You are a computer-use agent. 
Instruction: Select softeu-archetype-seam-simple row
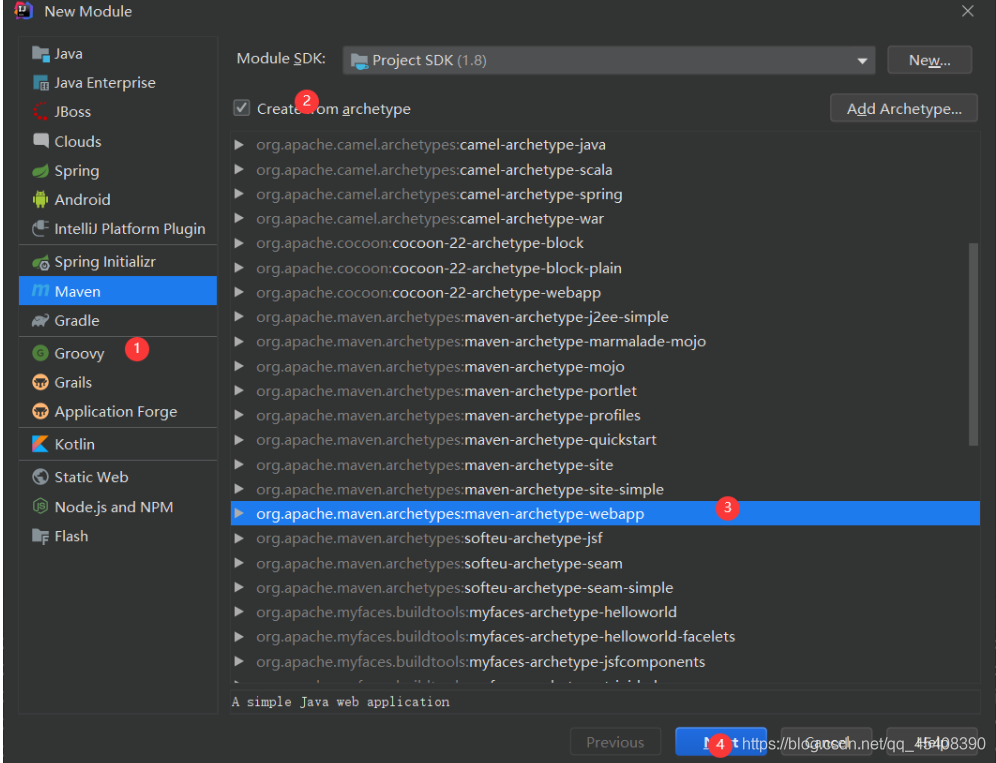tap(605, 588)
